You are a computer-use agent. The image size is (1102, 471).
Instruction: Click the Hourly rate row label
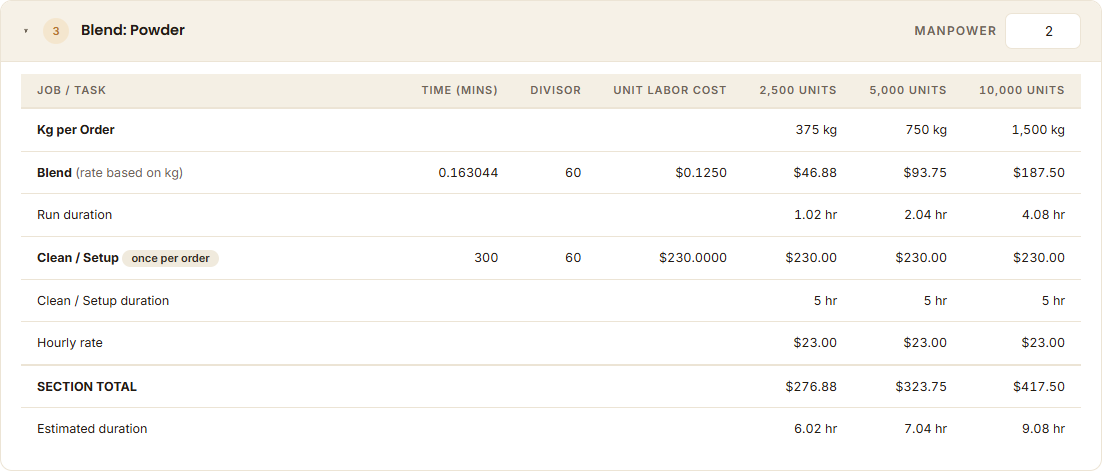coord(70,343)
